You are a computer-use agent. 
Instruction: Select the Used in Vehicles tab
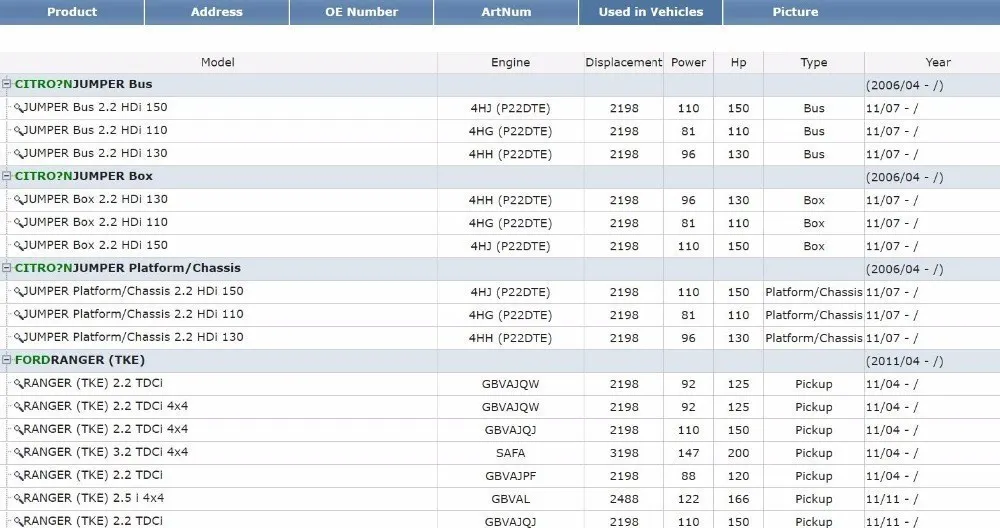pyautogui.click(x=651, y=12)
